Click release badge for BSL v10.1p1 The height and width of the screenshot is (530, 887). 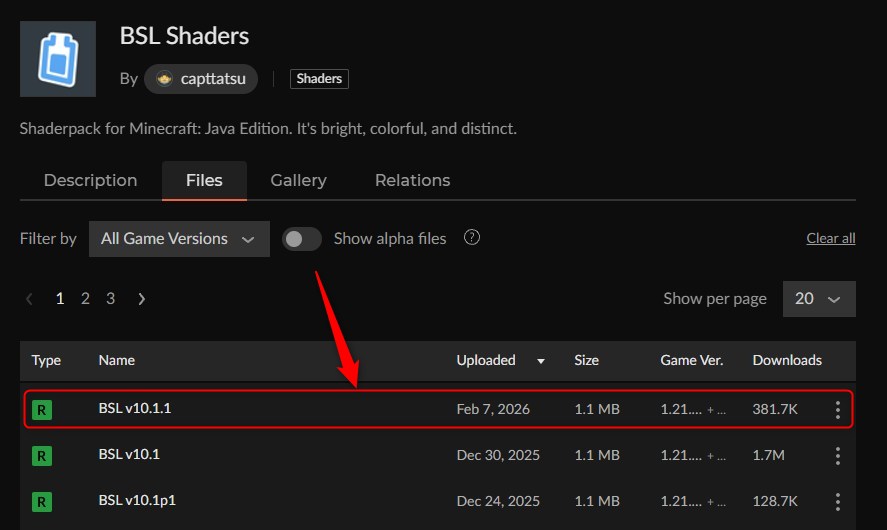pyautogui.click(x=42, y=502)
